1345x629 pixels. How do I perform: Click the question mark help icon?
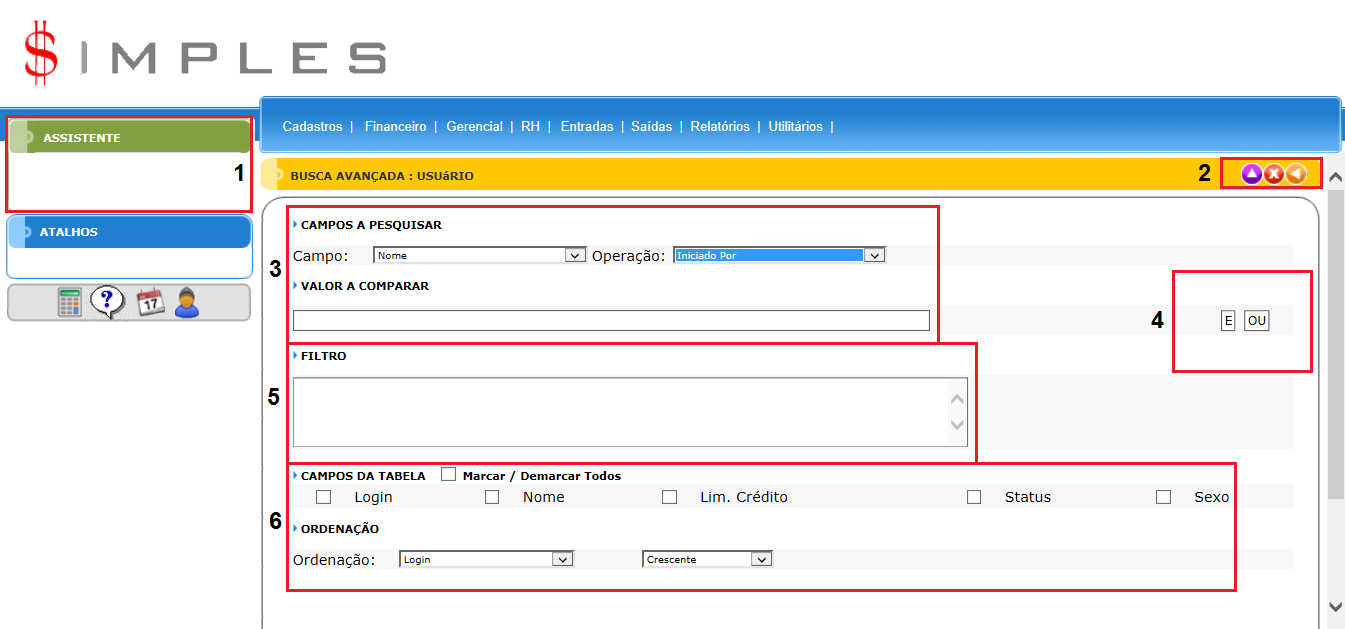pos(107,302)
